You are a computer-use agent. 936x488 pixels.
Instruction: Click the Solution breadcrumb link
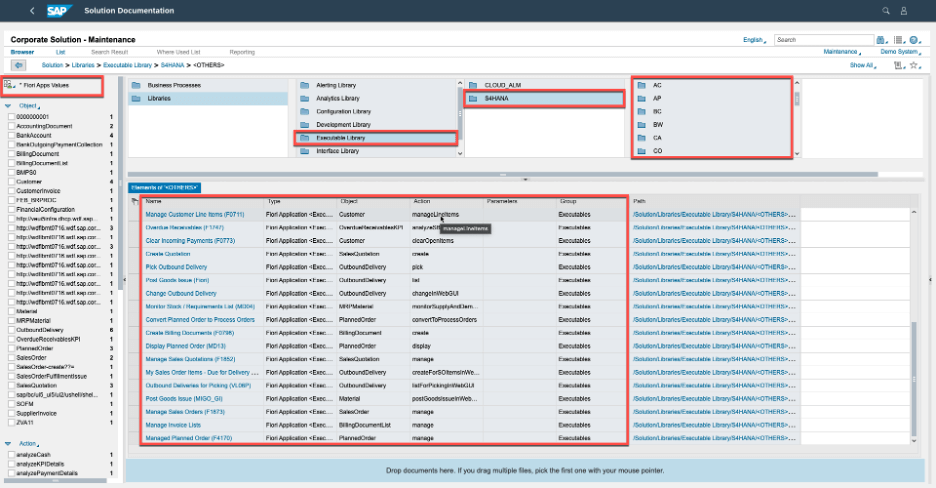coord(52,65)
